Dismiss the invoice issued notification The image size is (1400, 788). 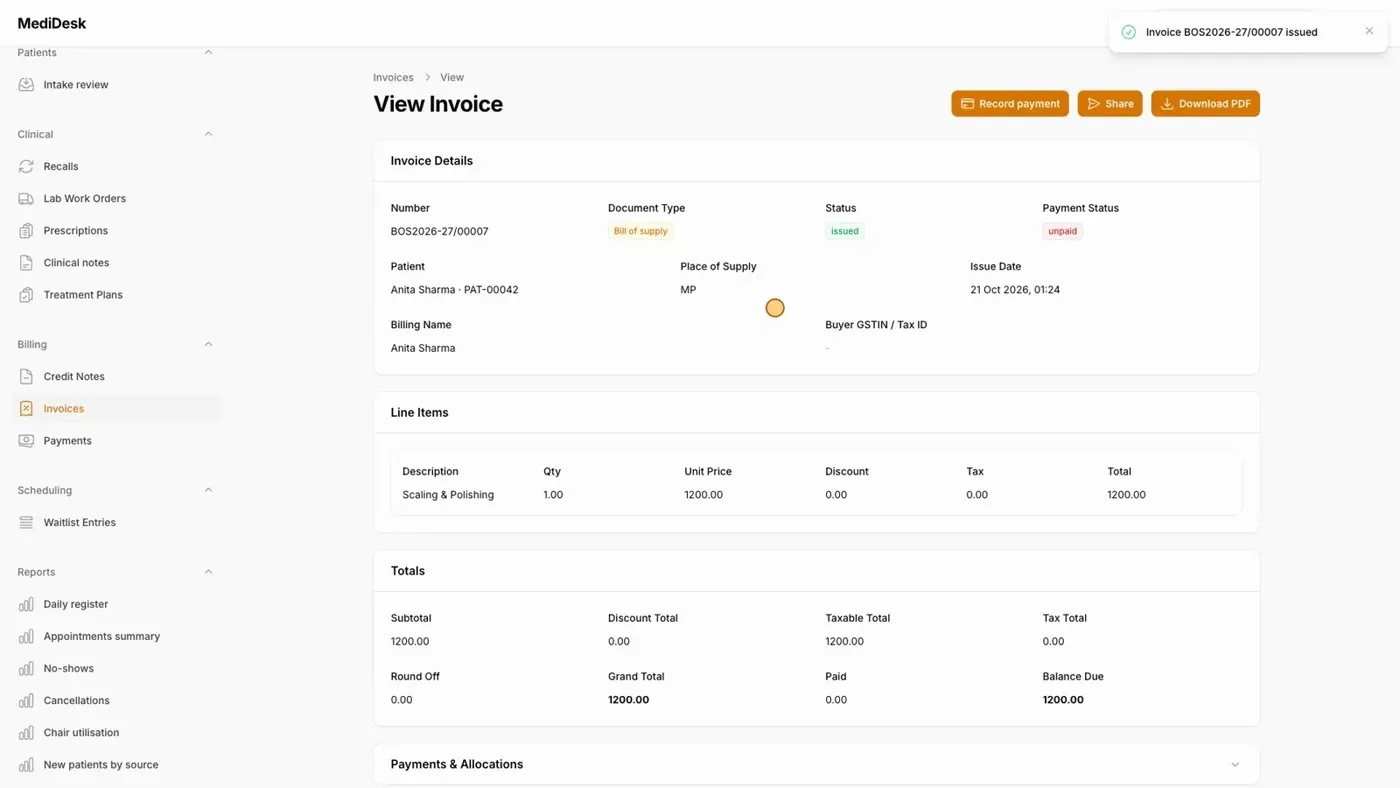pos(1369,31)
